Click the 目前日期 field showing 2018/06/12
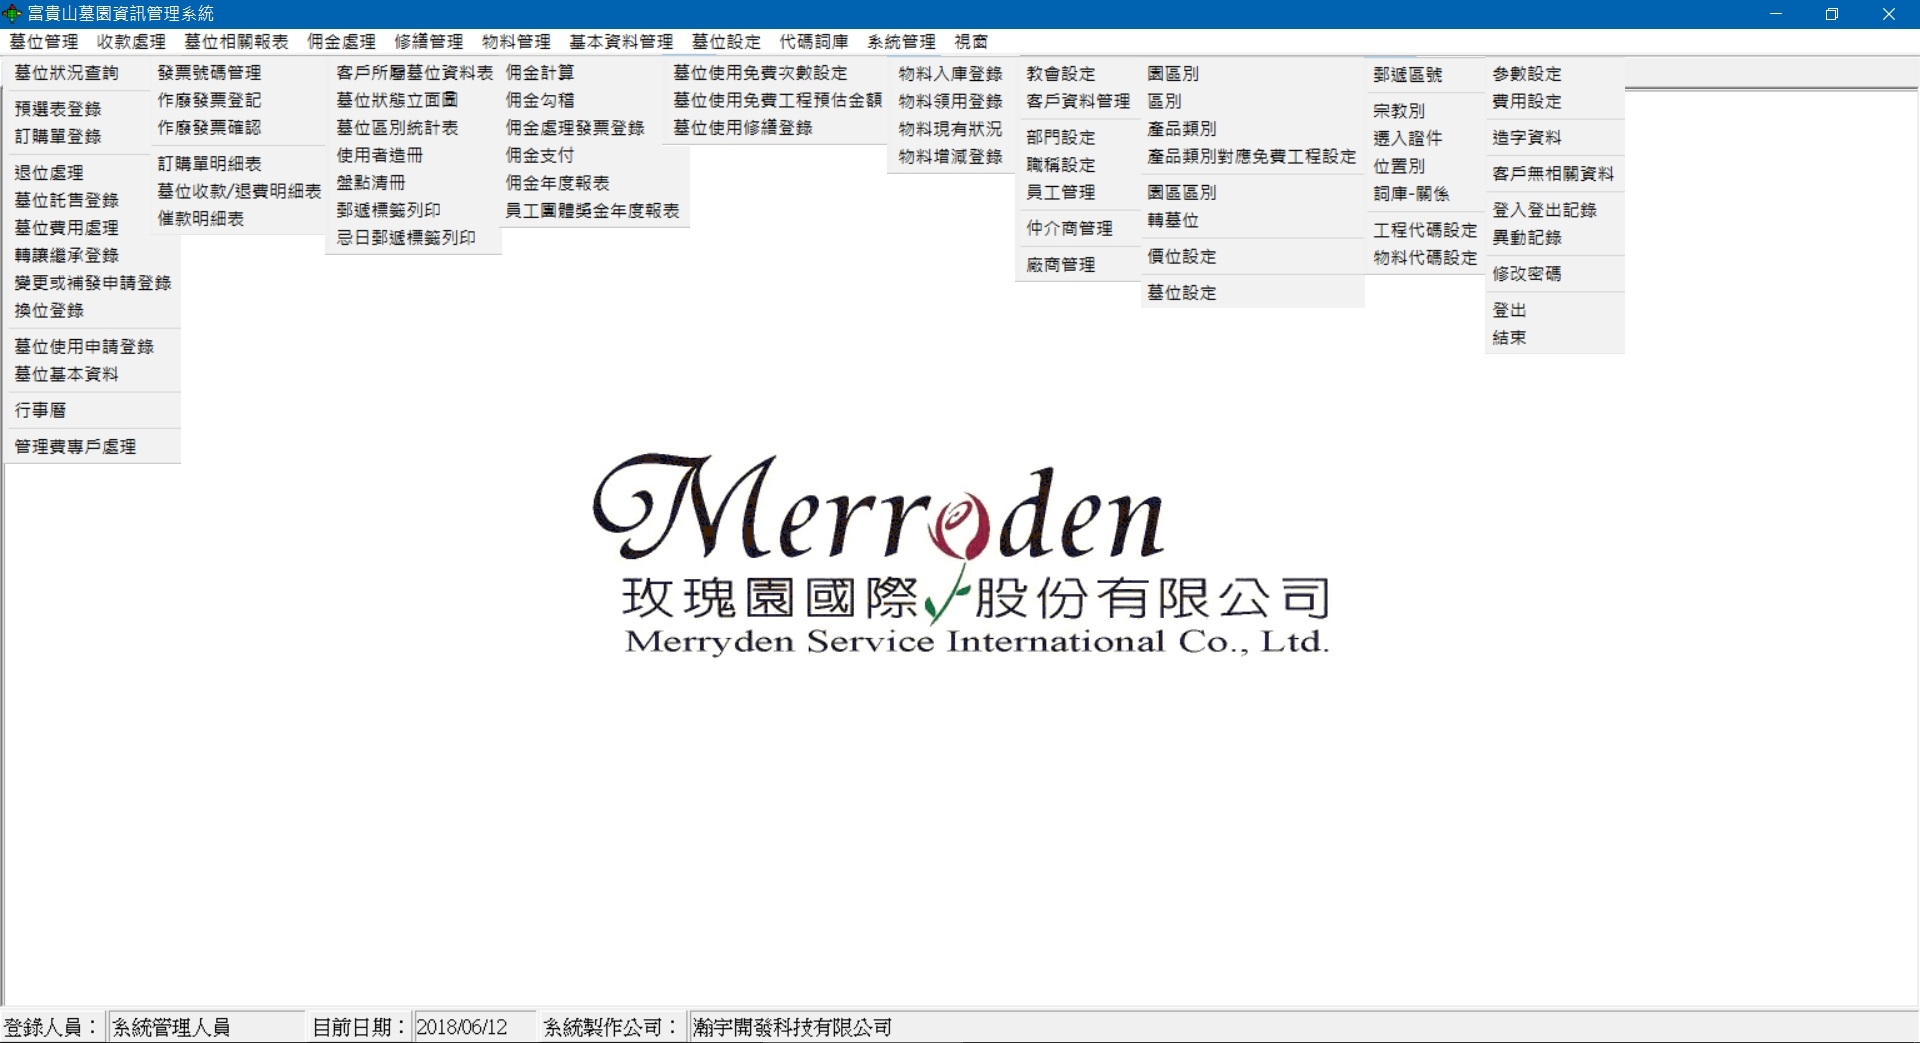 click(473, 1027)
